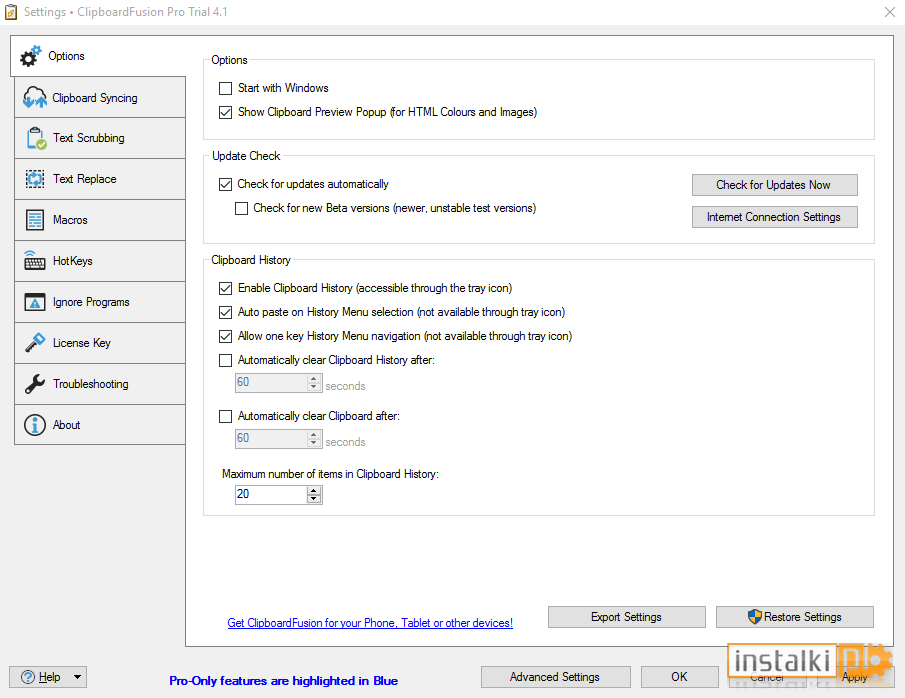
Task: Select the HotKeys tab
Action: point(100,261)
